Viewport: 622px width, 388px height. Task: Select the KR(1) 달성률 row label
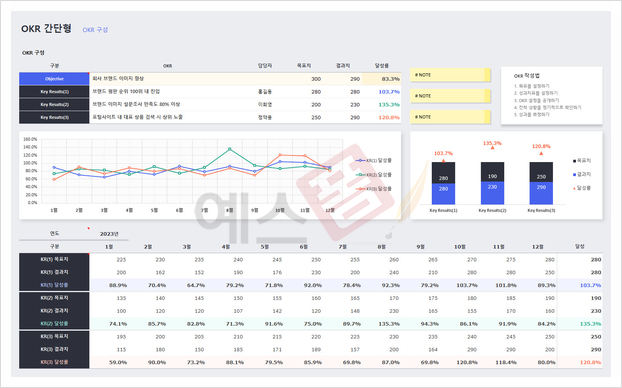coord(54,285)
